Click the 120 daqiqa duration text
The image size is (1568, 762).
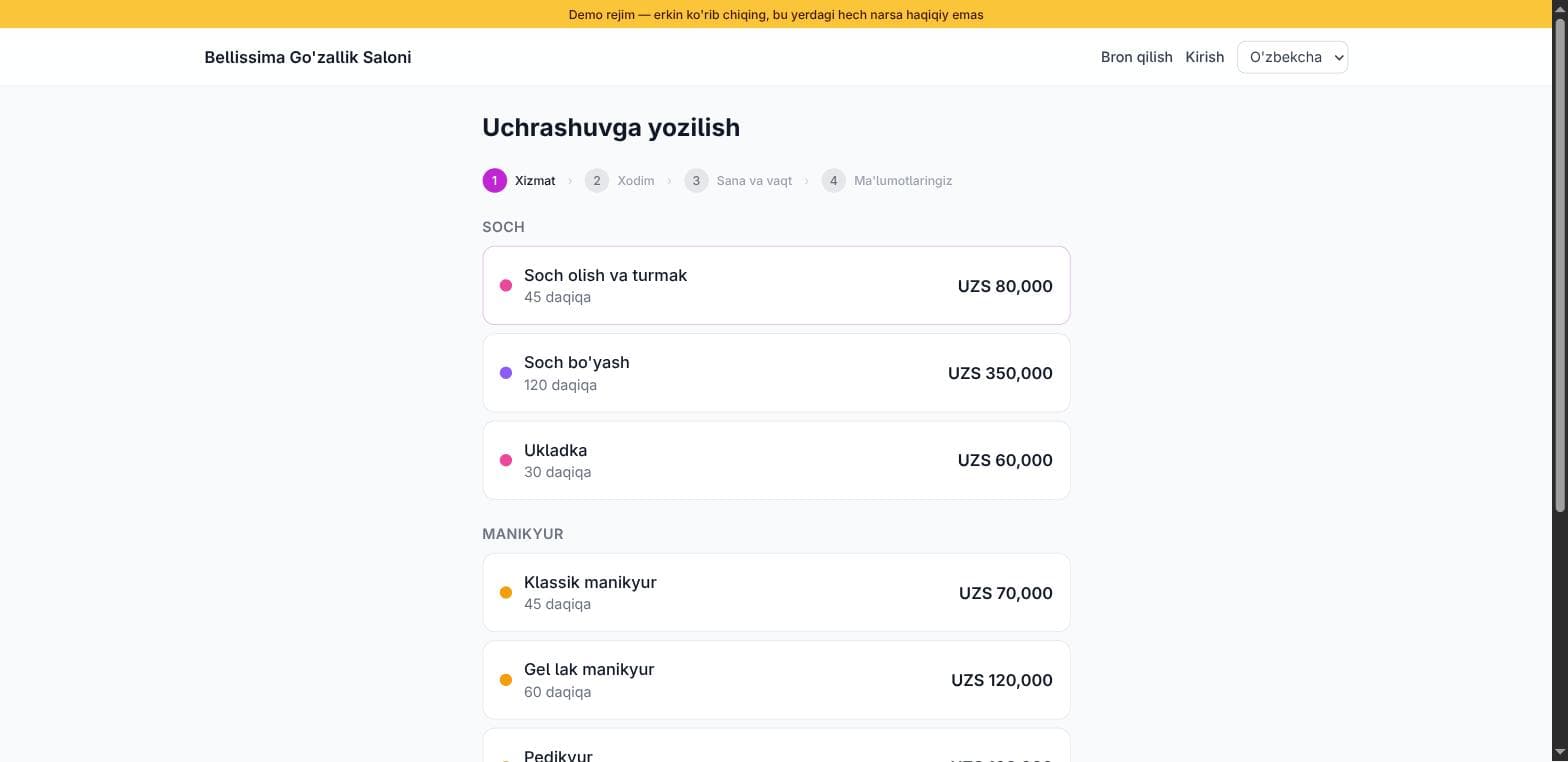coord(560,385)
